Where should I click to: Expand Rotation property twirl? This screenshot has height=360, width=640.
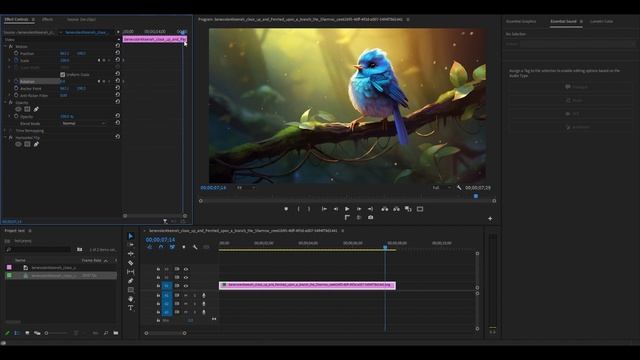tap(10, 81)
